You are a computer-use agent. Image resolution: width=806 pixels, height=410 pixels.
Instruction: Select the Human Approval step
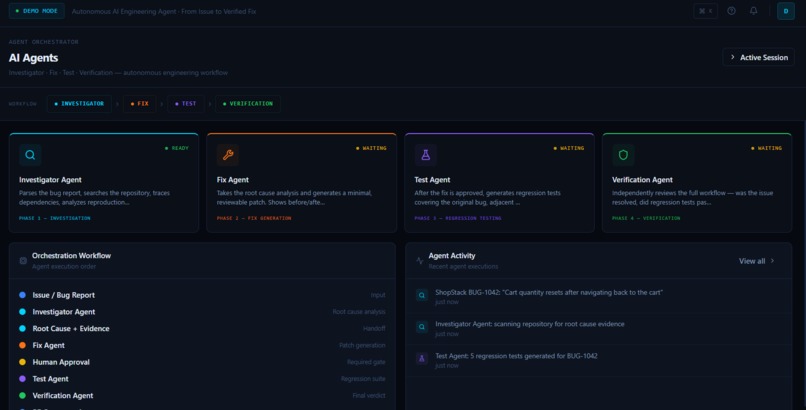pyautogui.click(x=203, y=362)
